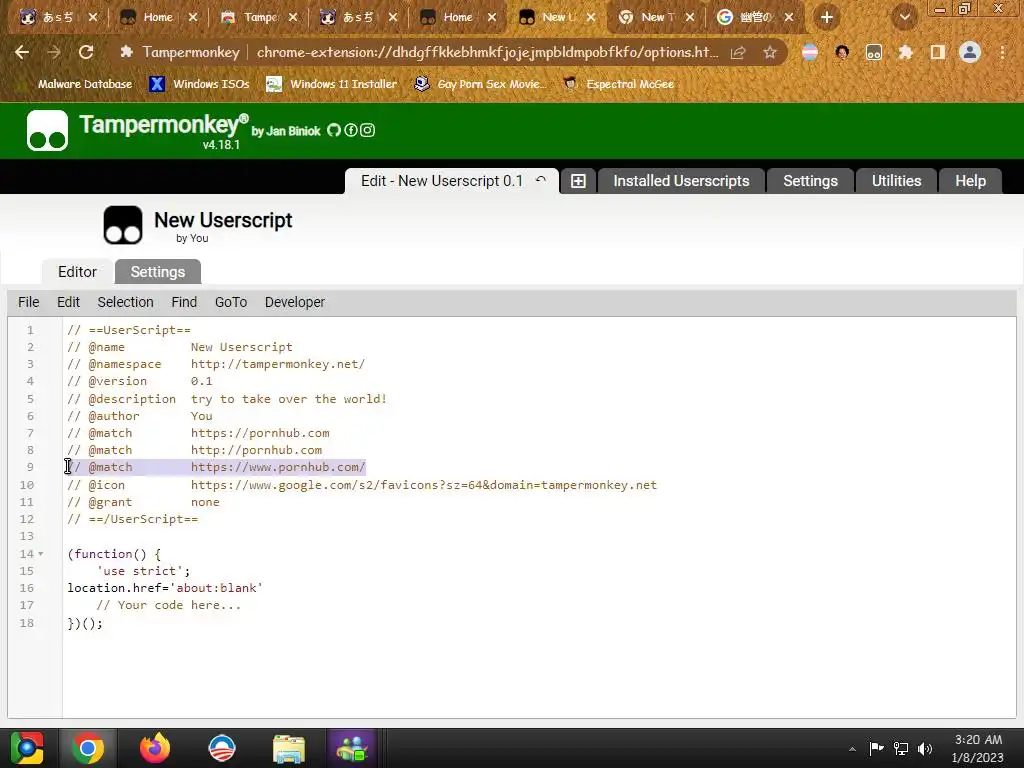Open the File menu in editor
The width and height of the screenshot is (1024, 768).
(29, 302)
